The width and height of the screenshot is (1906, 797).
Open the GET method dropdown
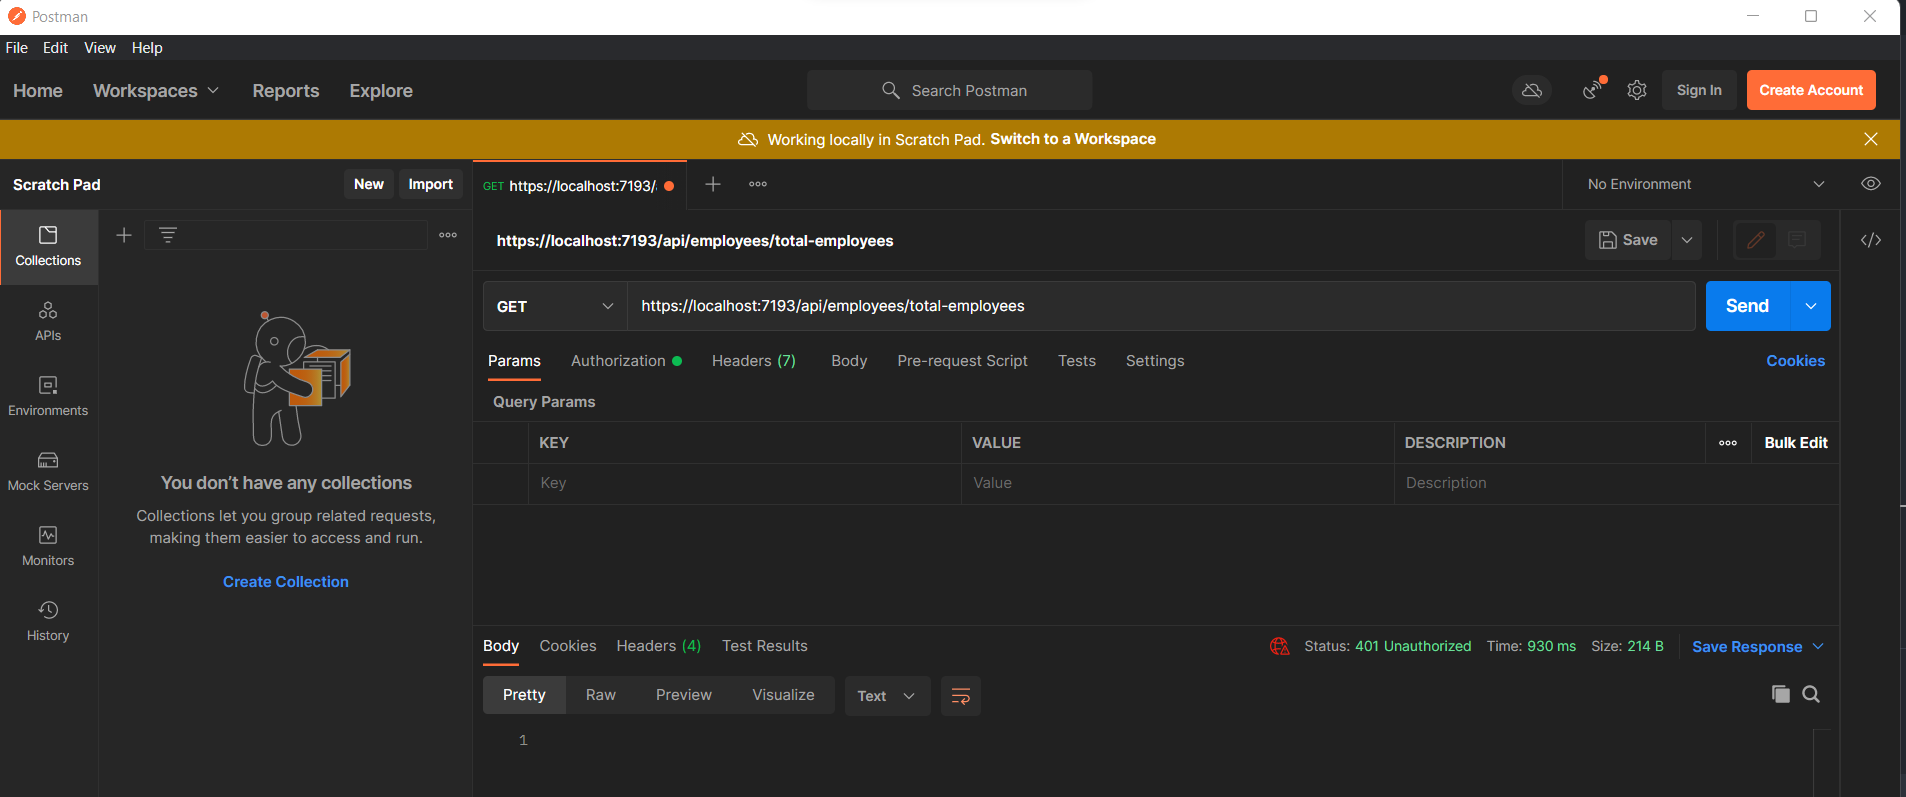(x=555, y=306)
